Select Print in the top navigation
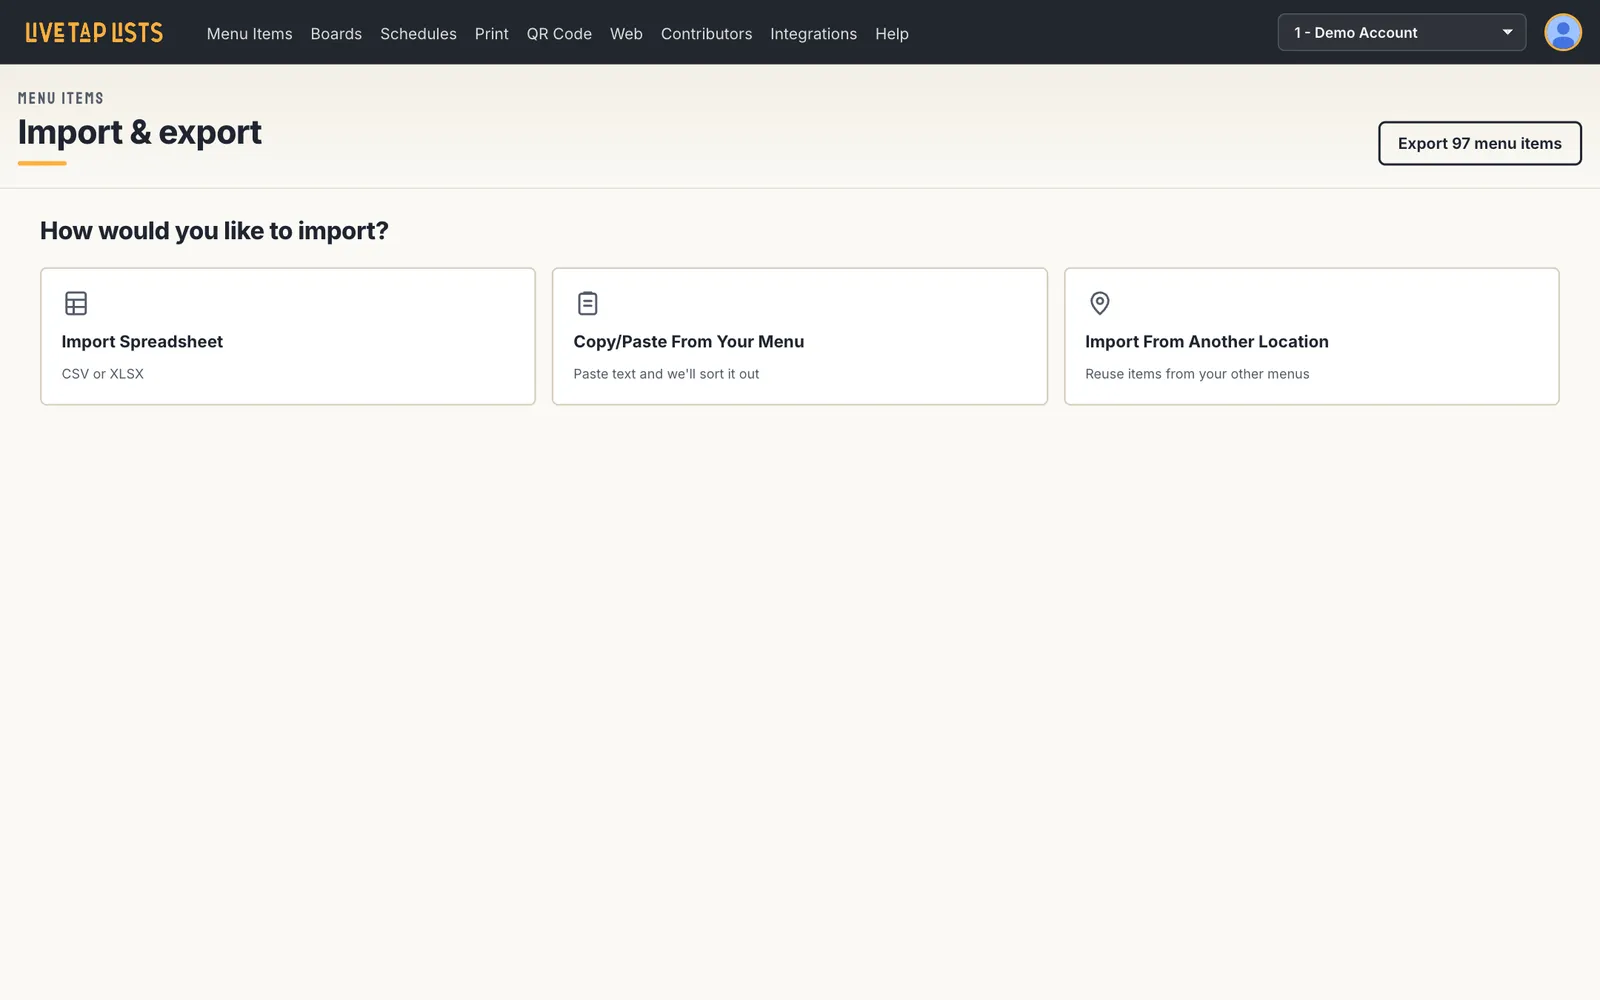This screenshot has width=1600, height=1000. (x=492, y=34)
